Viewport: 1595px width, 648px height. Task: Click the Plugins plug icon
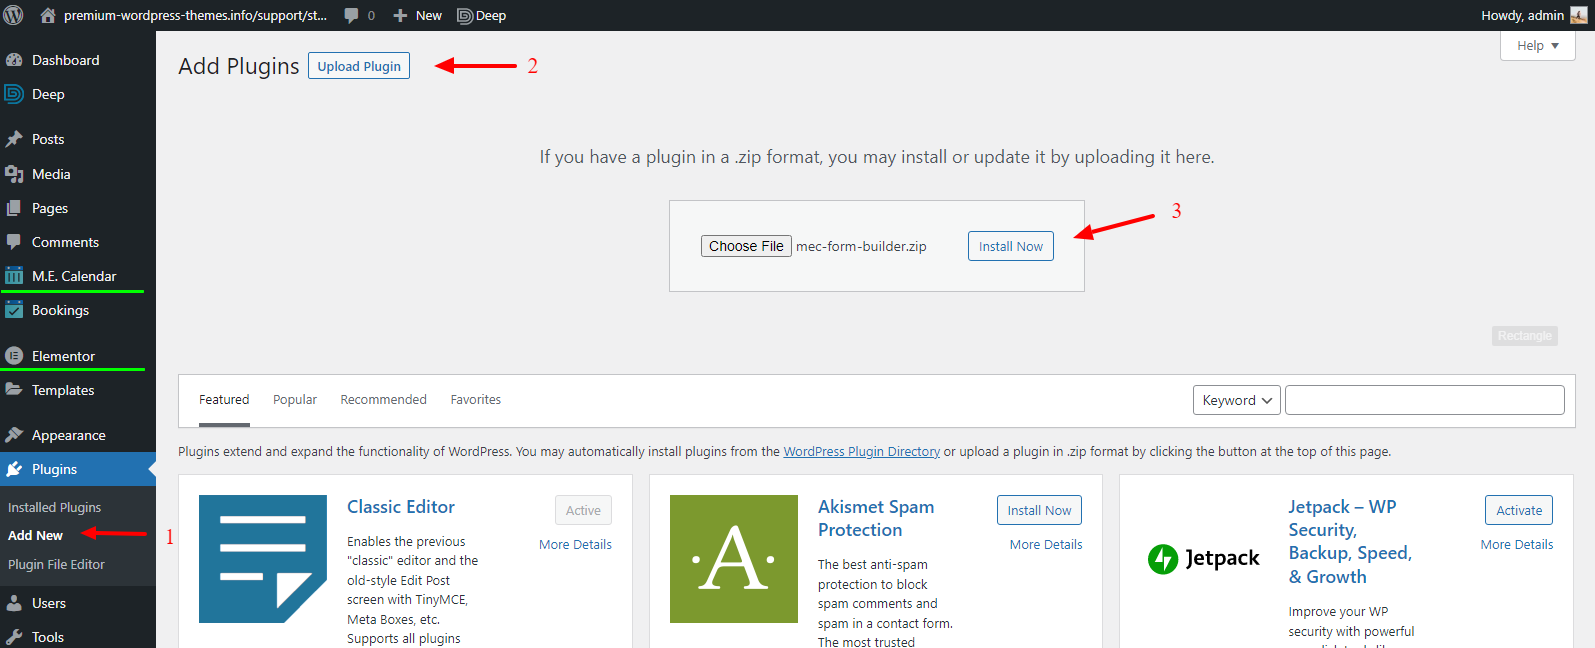[x=14, y=469]
